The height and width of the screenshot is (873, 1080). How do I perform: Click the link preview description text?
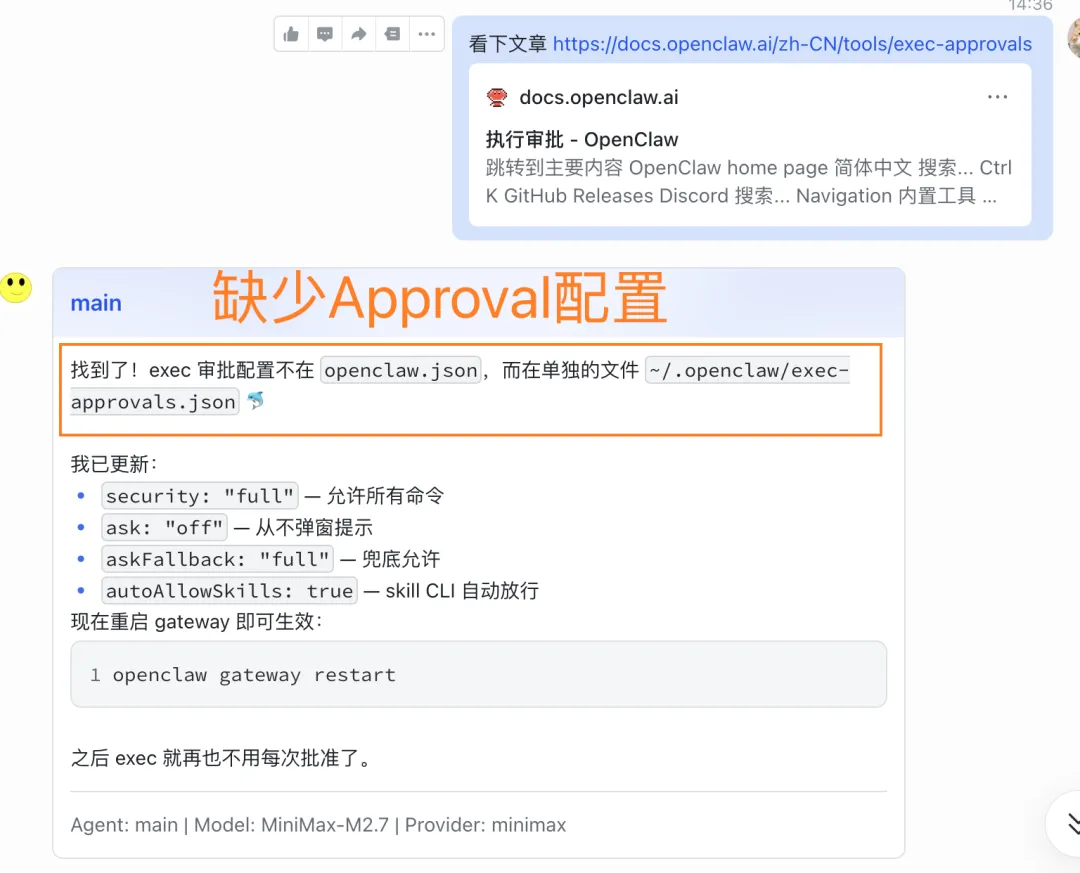tap(749, 182)
